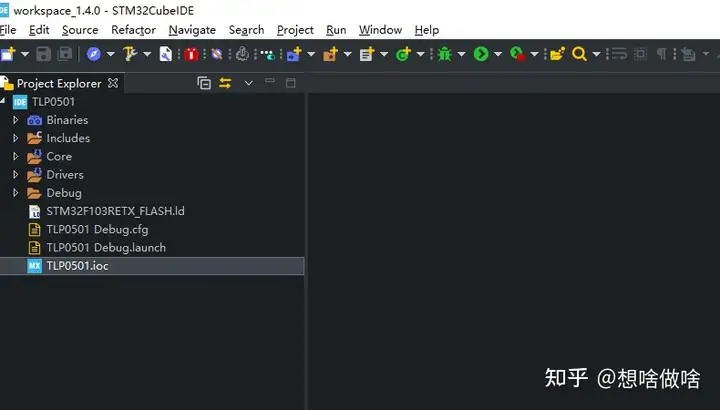Click the crossed-out globe toolbar icon

pos(216,54)
